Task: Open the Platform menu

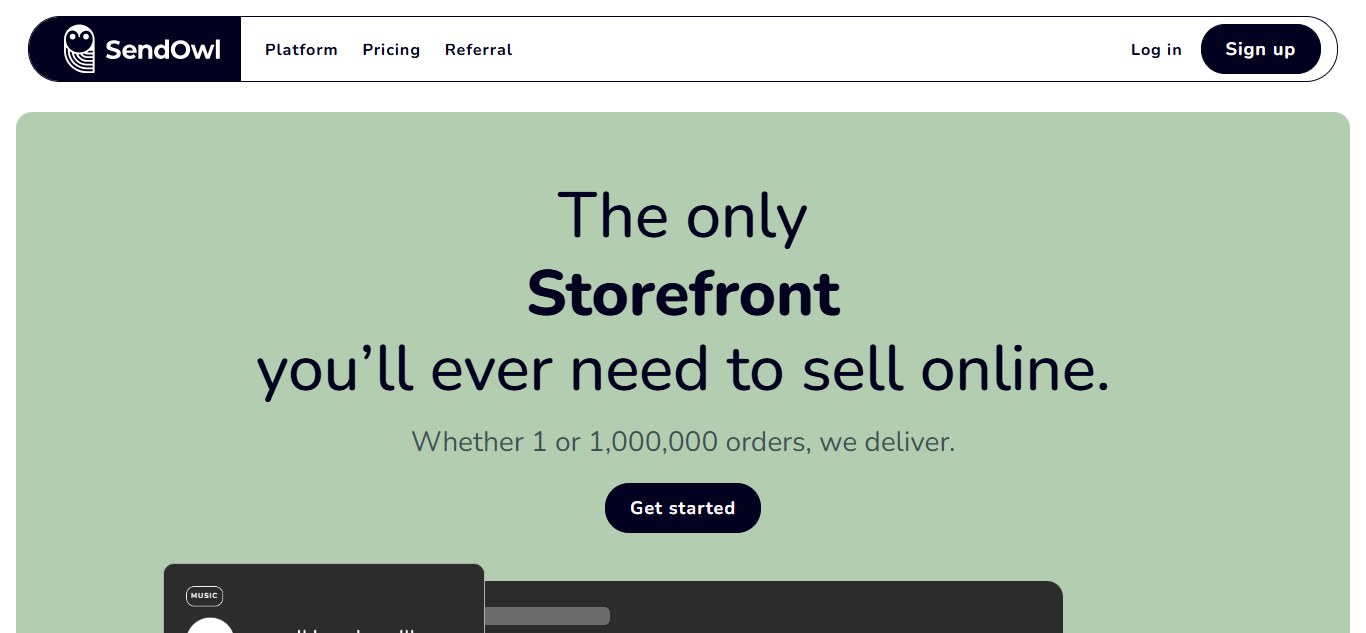Action: [301, 50]
